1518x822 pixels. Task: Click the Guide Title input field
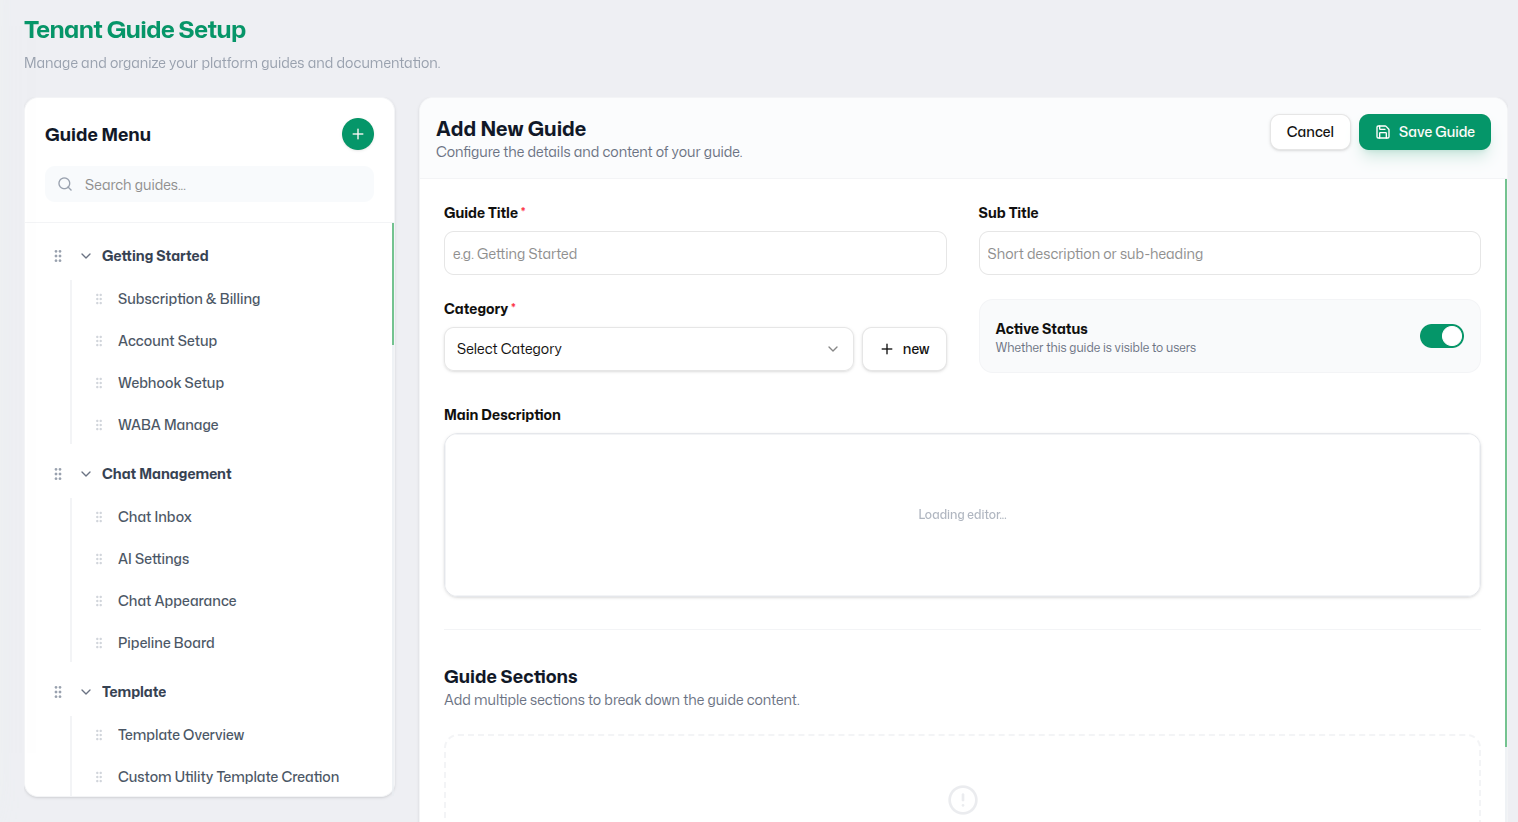coord(695,253)
